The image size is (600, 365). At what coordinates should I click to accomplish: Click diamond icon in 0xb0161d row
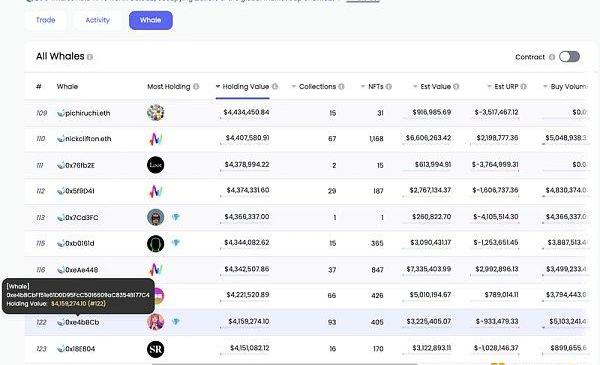(x=176, y=243)
